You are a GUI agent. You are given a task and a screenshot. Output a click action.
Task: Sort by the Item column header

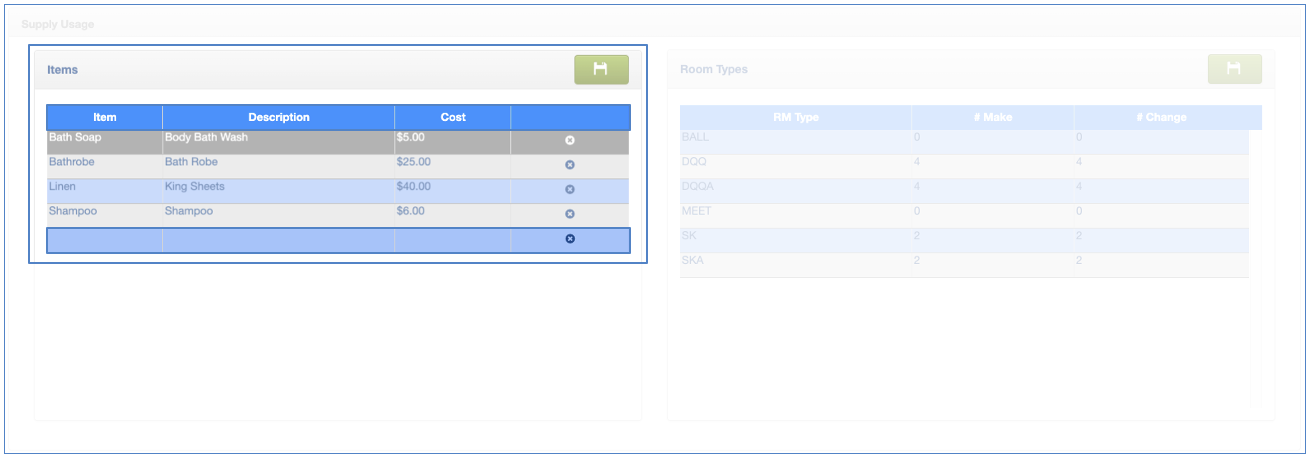click(x=105, y=117)
